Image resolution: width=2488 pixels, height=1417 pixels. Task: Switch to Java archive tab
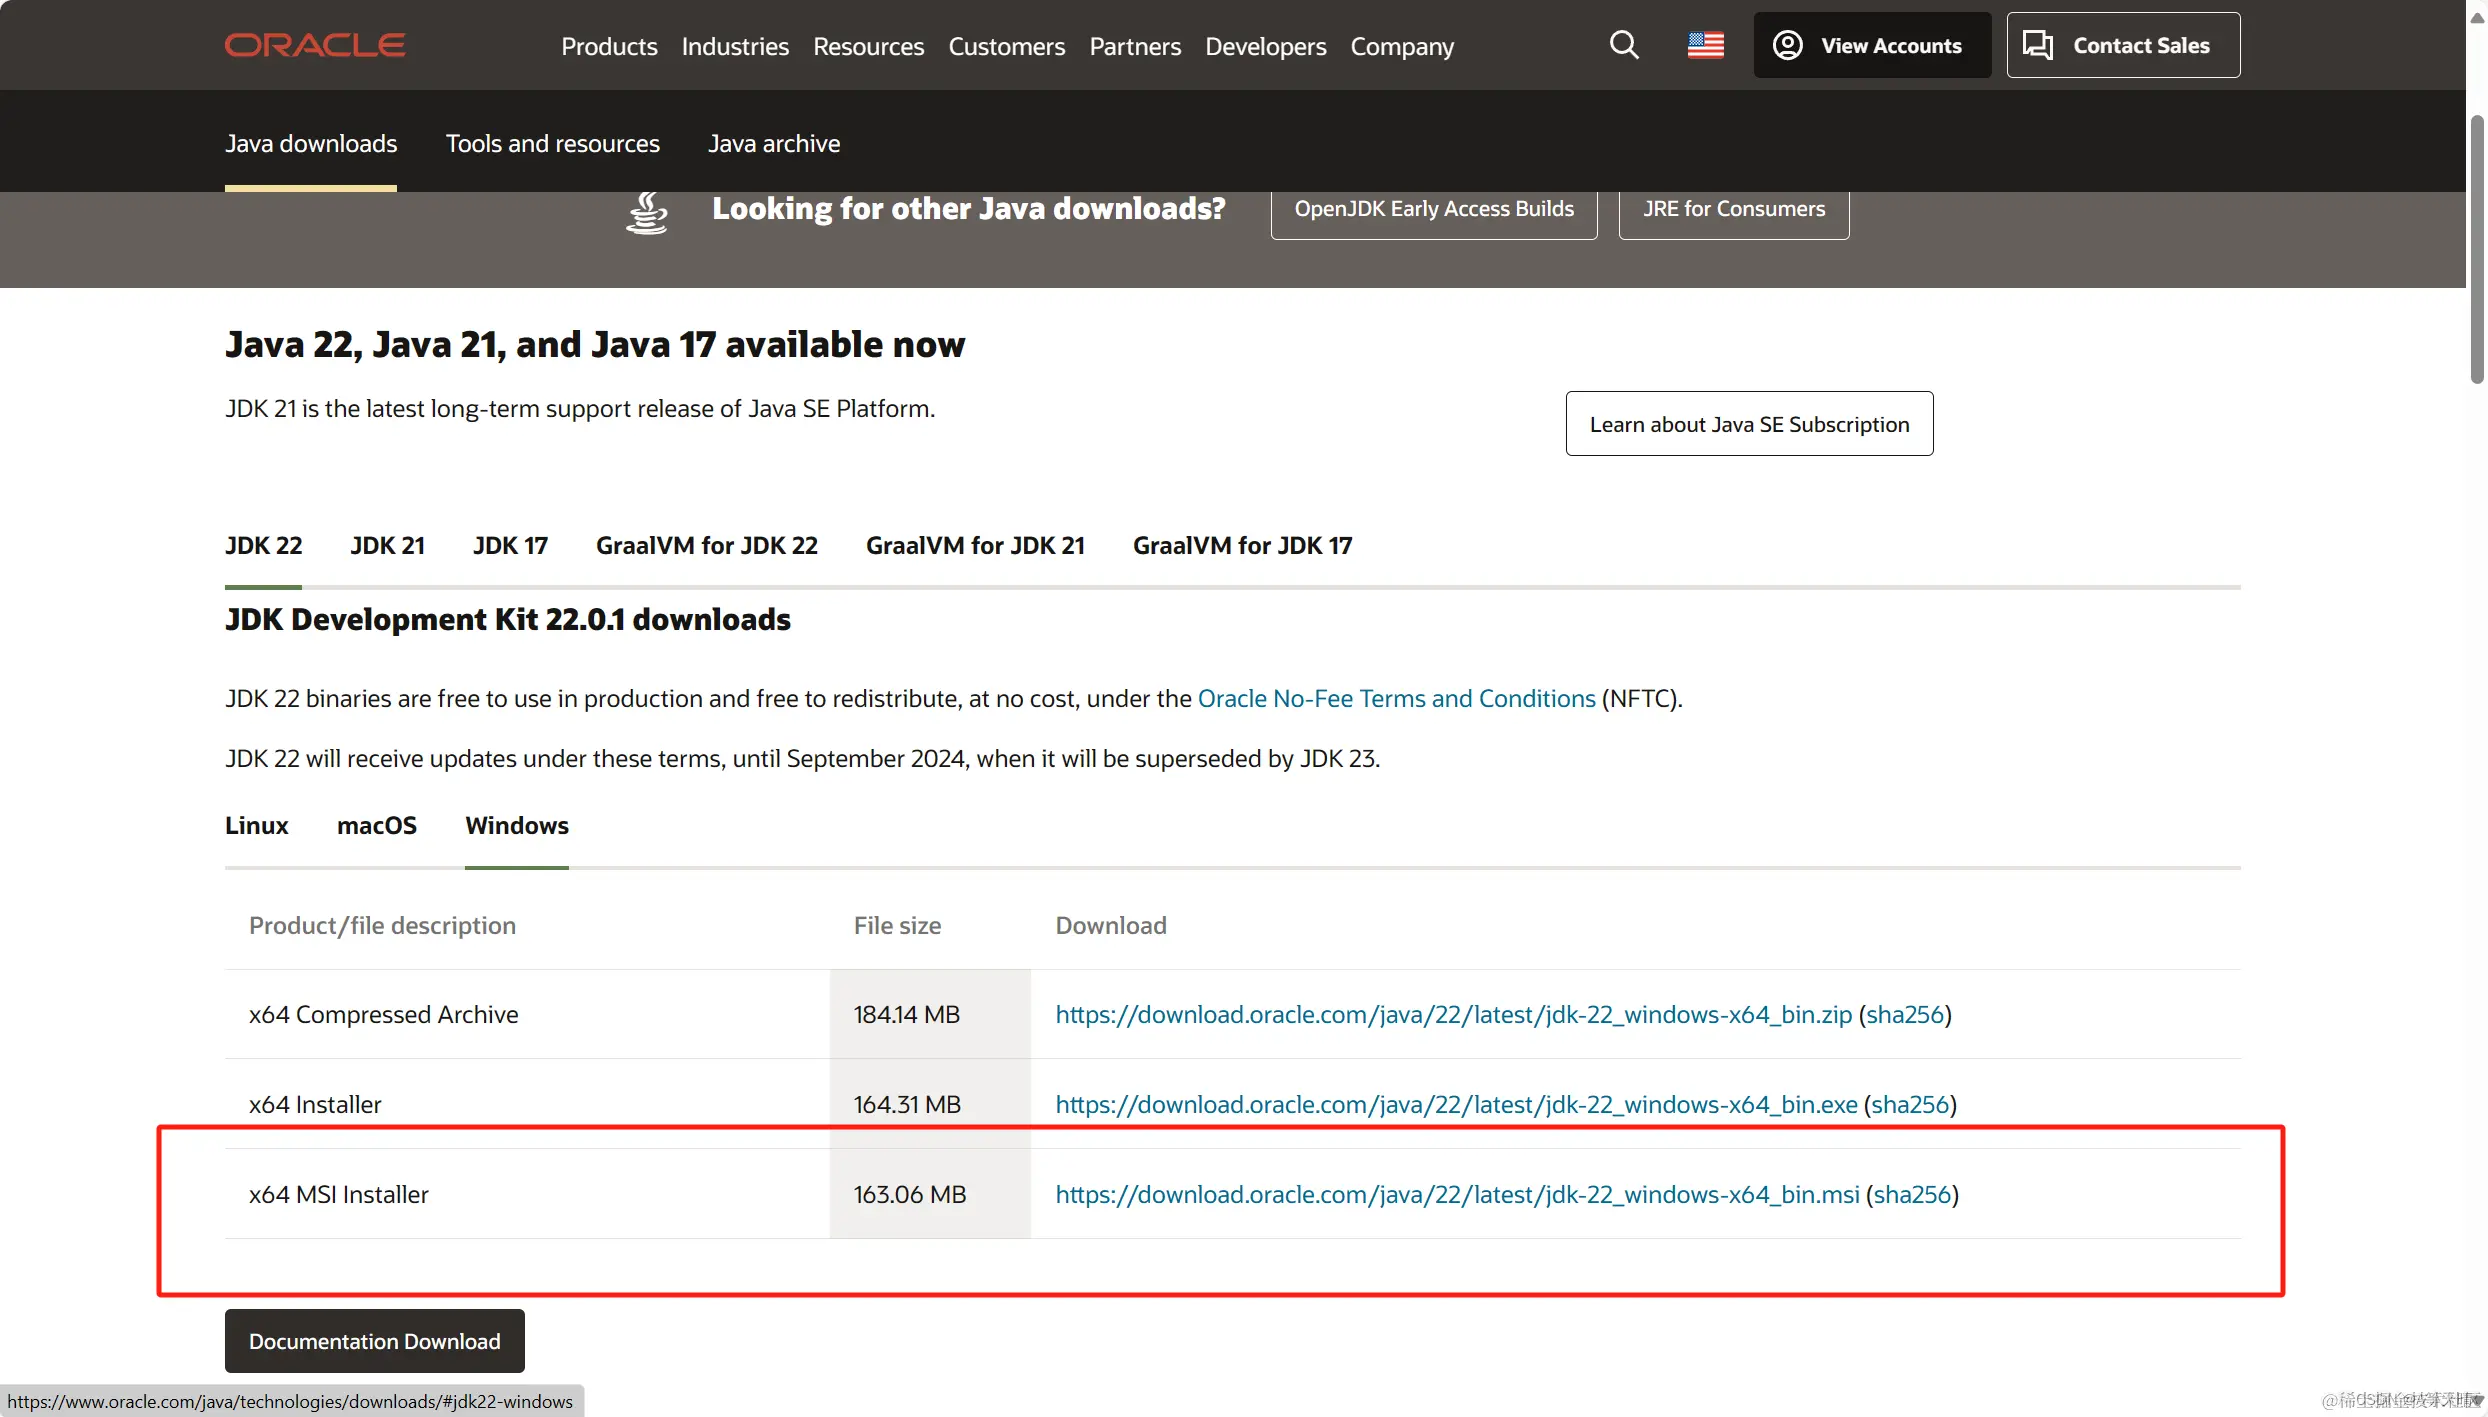(x=774, y=143)
